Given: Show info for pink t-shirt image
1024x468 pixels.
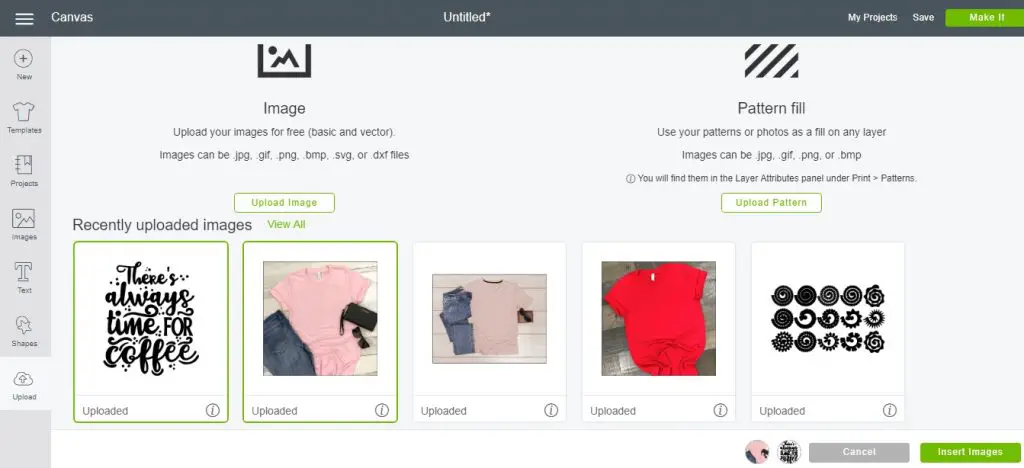Looking at the screenshot, I should [381, 410].
